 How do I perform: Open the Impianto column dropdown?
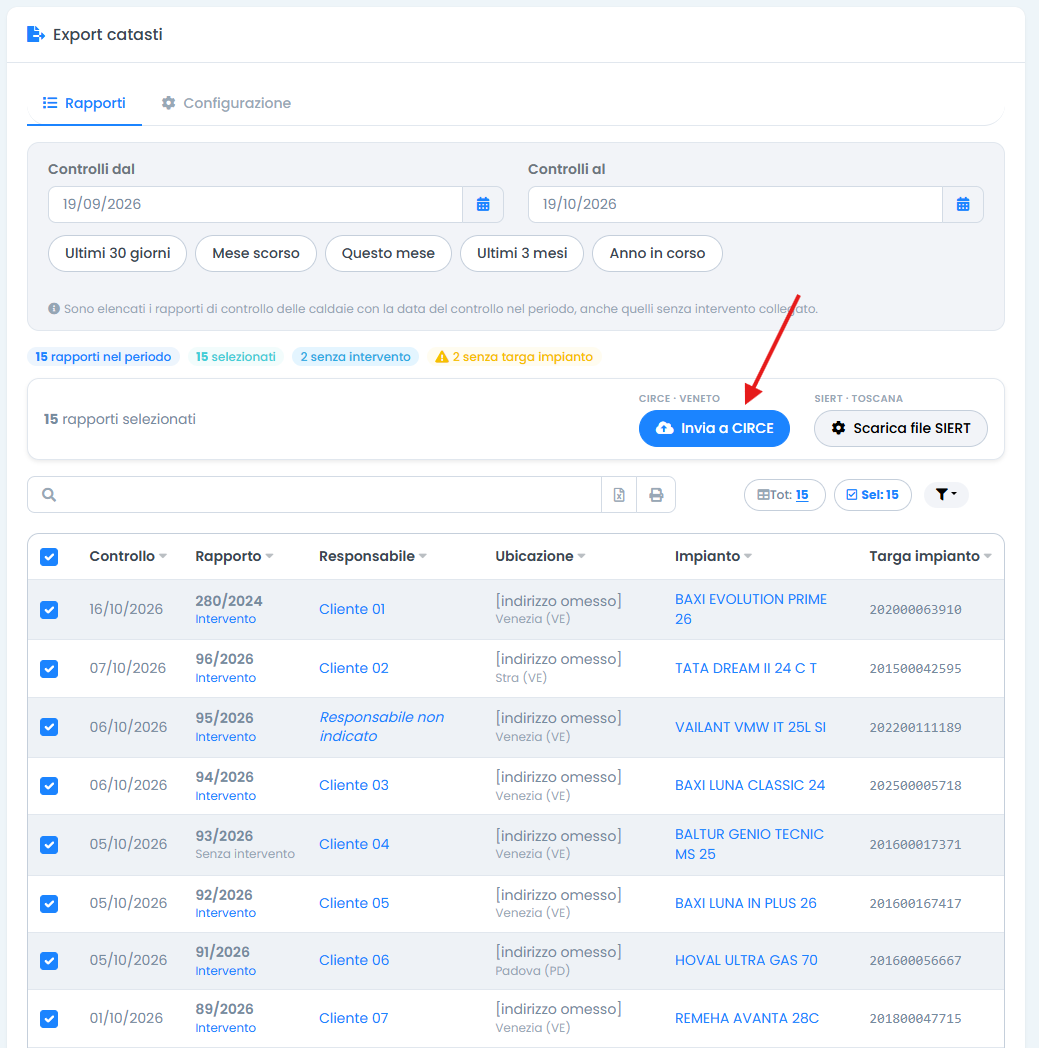[748, 556]
